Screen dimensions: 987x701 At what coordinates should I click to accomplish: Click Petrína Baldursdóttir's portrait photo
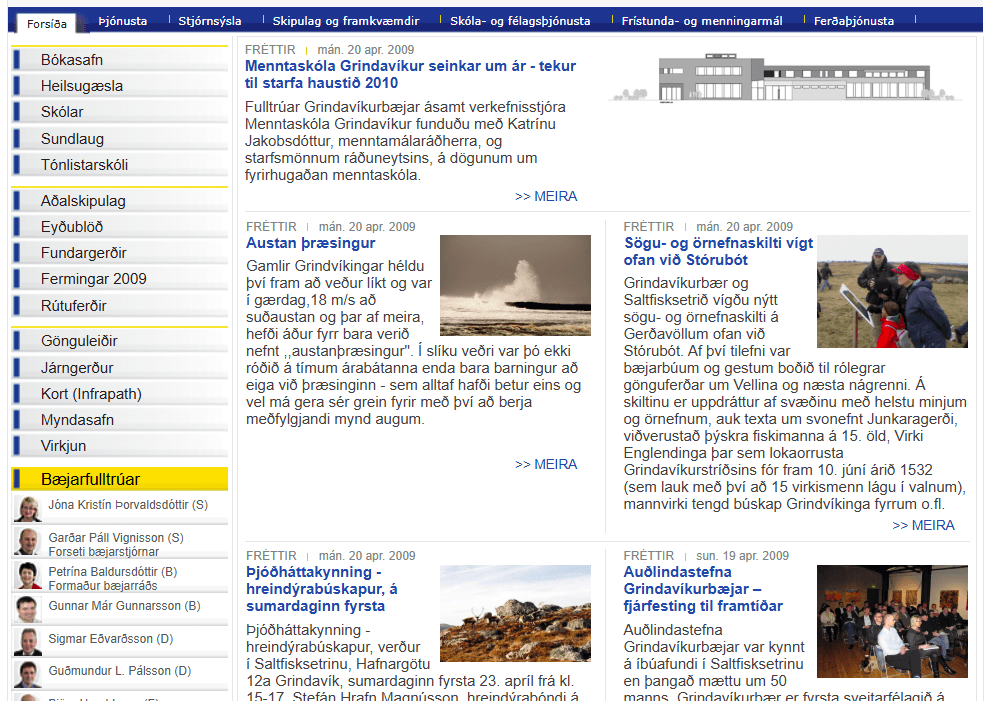pyautogui.click(x=28, y=575)
